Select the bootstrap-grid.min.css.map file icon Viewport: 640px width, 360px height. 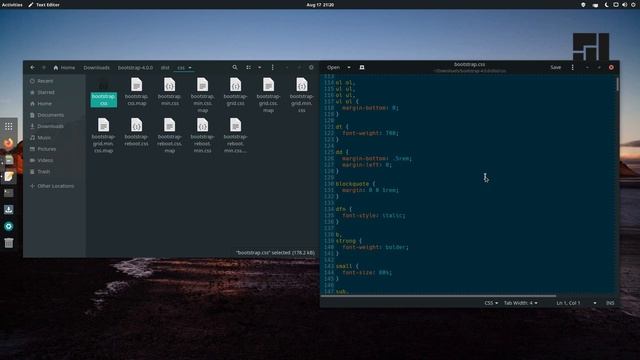coord(104,125)
